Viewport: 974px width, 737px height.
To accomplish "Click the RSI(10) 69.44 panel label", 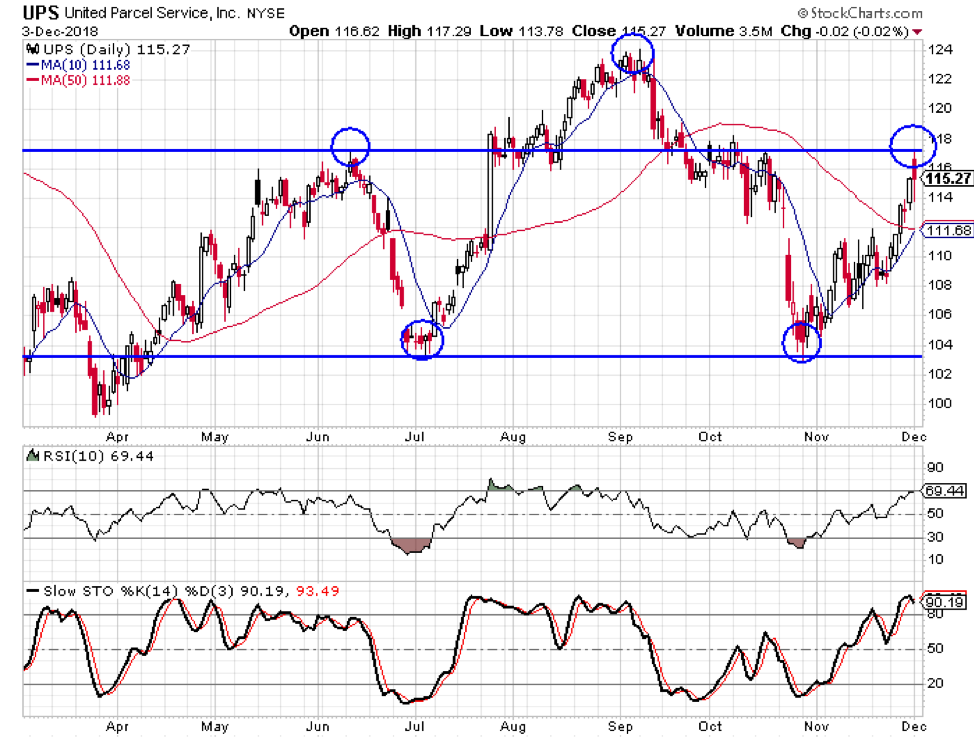I will [x=98, y=456].
